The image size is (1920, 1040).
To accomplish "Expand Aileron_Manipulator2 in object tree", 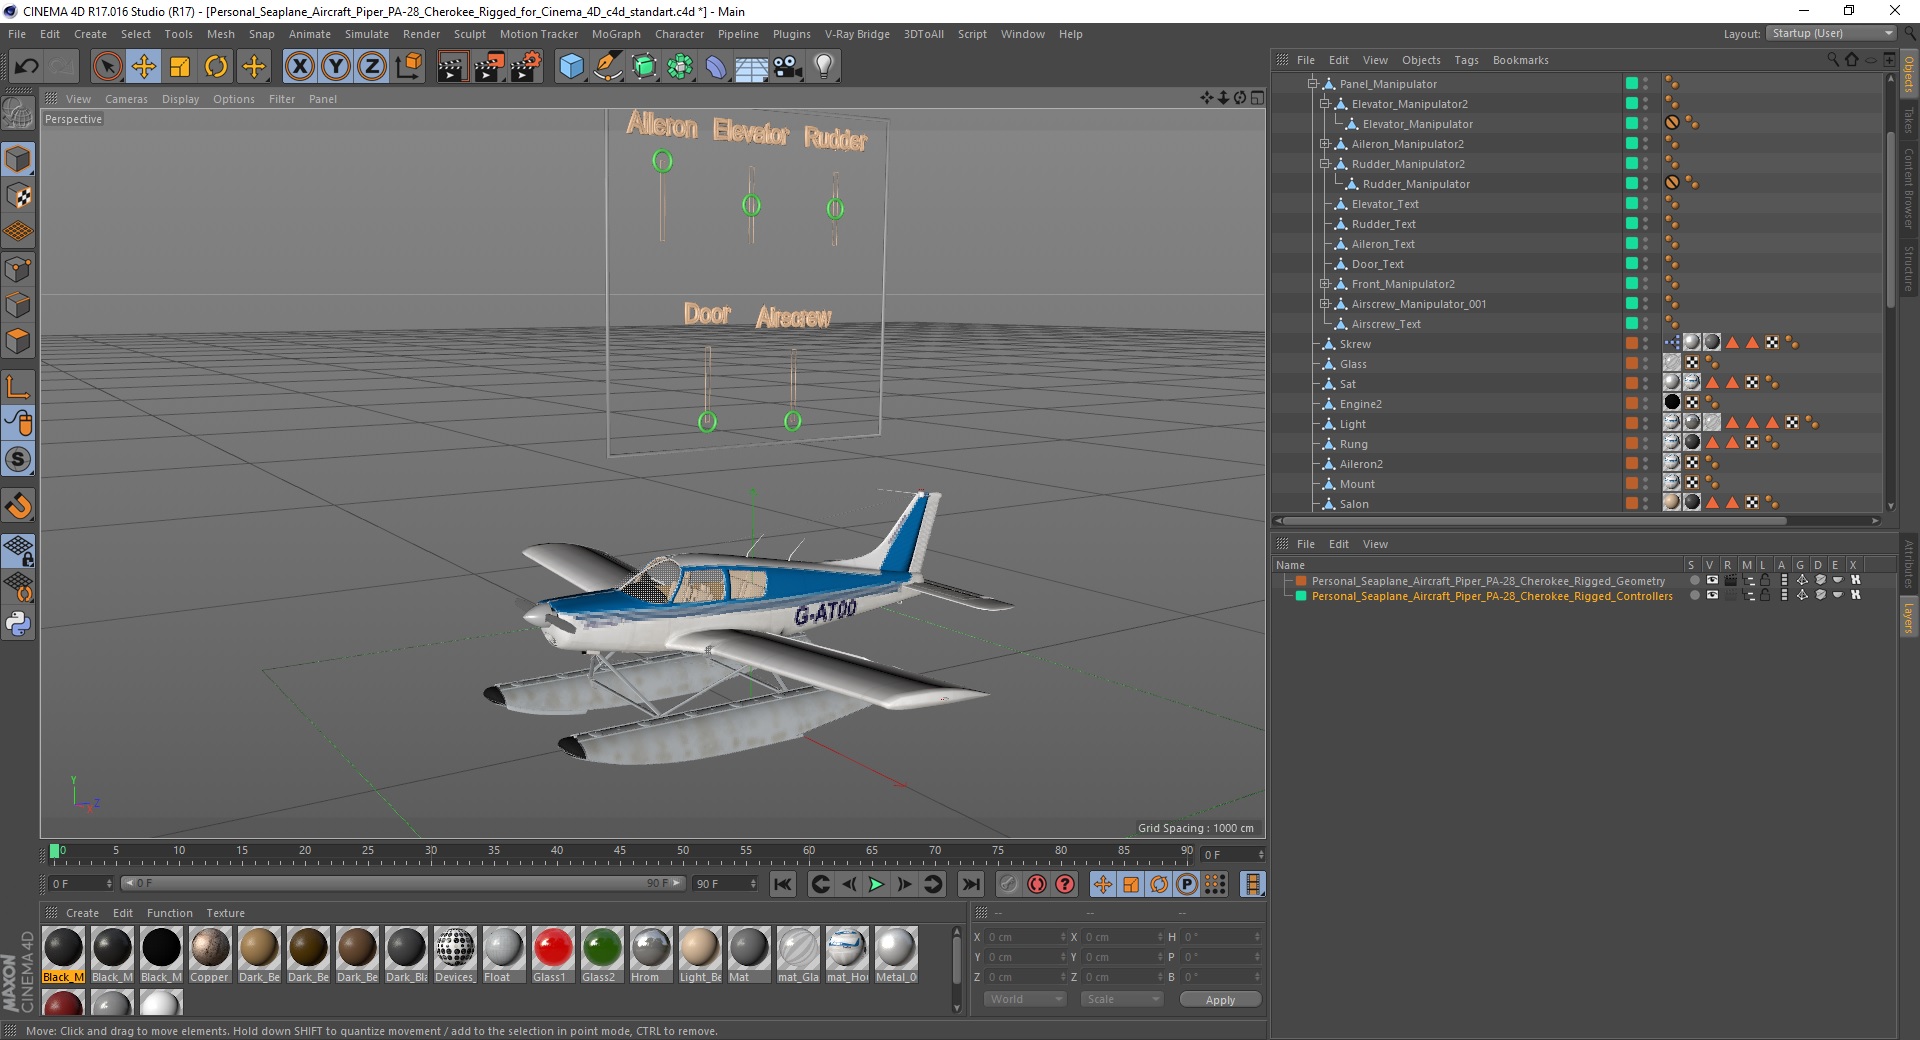I will pos(1325,144).
